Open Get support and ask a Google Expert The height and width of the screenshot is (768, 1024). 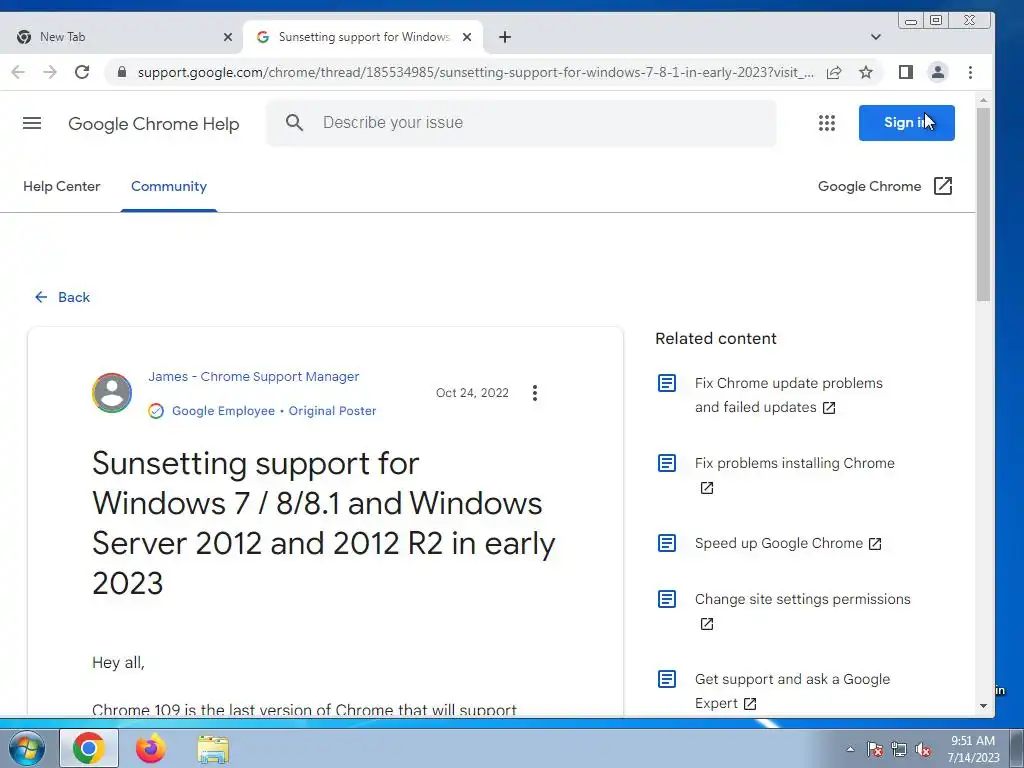pyautogui.click(x=792, y=691)
